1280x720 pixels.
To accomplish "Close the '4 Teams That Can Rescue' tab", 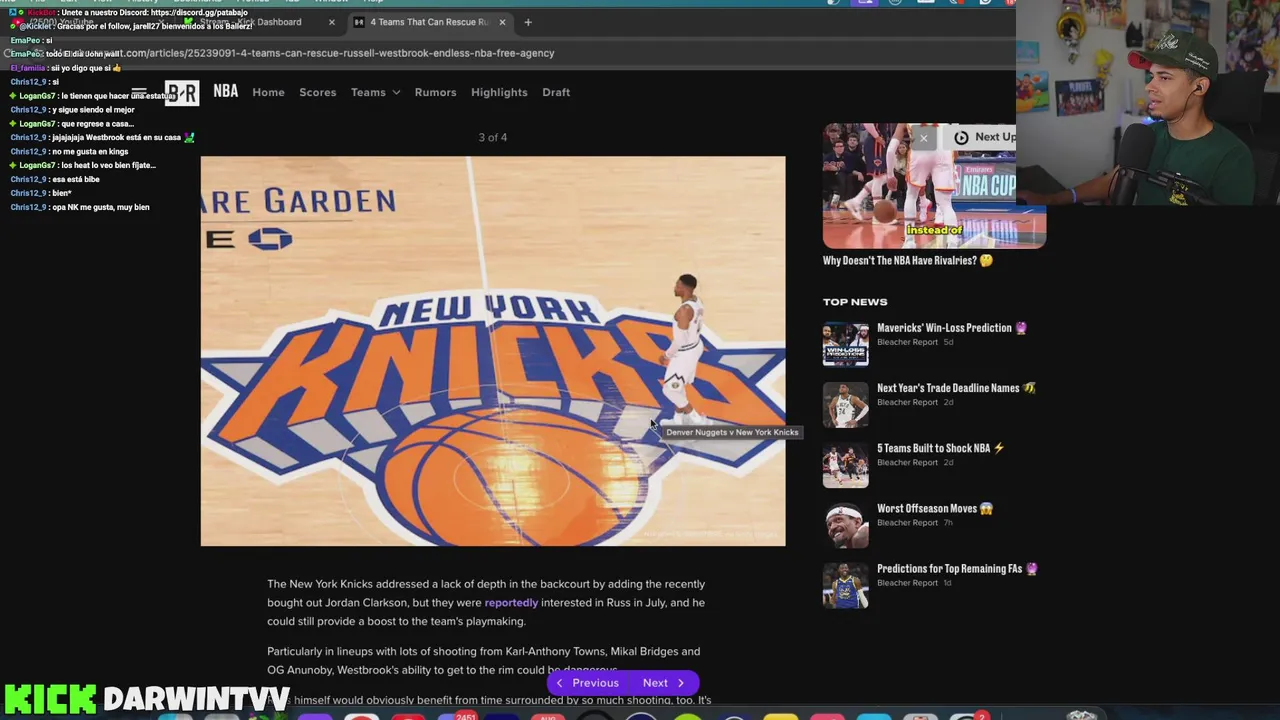I will click(502, 22).
